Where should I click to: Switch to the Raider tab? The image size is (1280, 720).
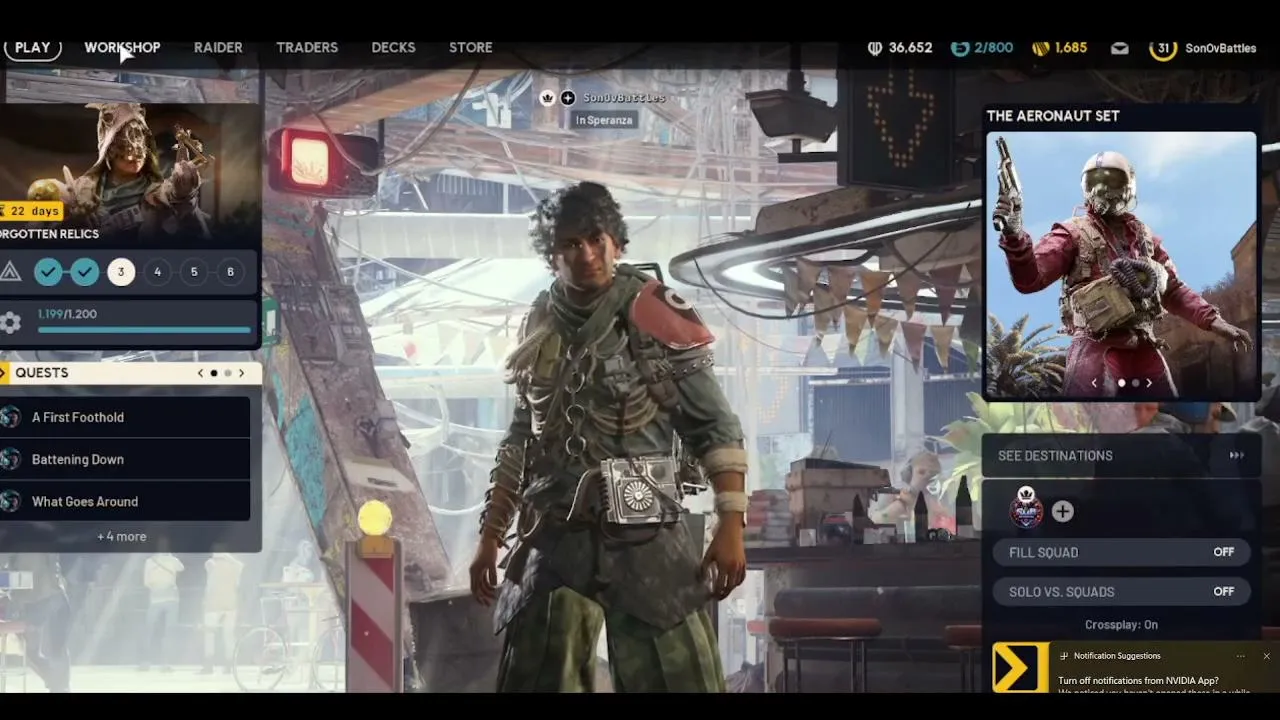point(218,47)
